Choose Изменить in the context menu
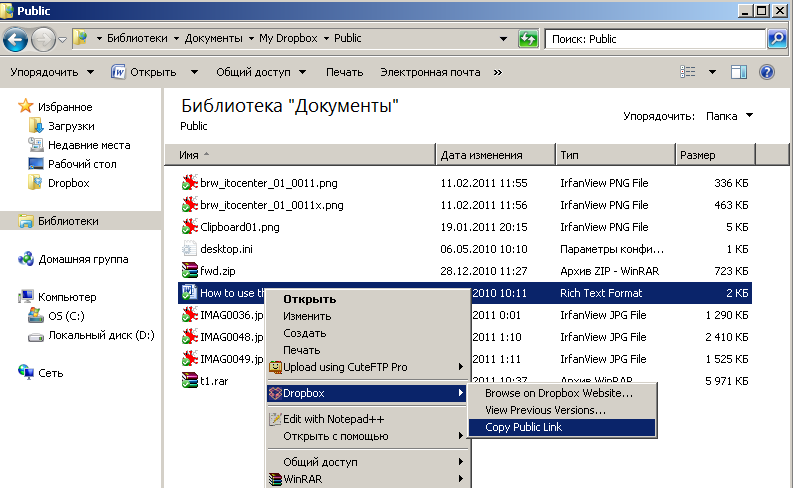 coord(367,317)
